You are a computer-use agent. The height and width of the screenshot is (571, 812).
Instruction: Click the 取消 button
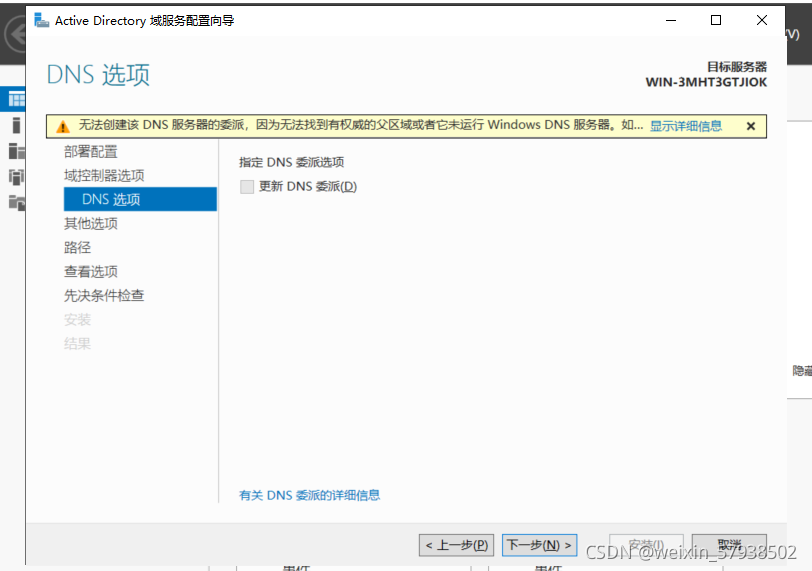tap(729, 545)
